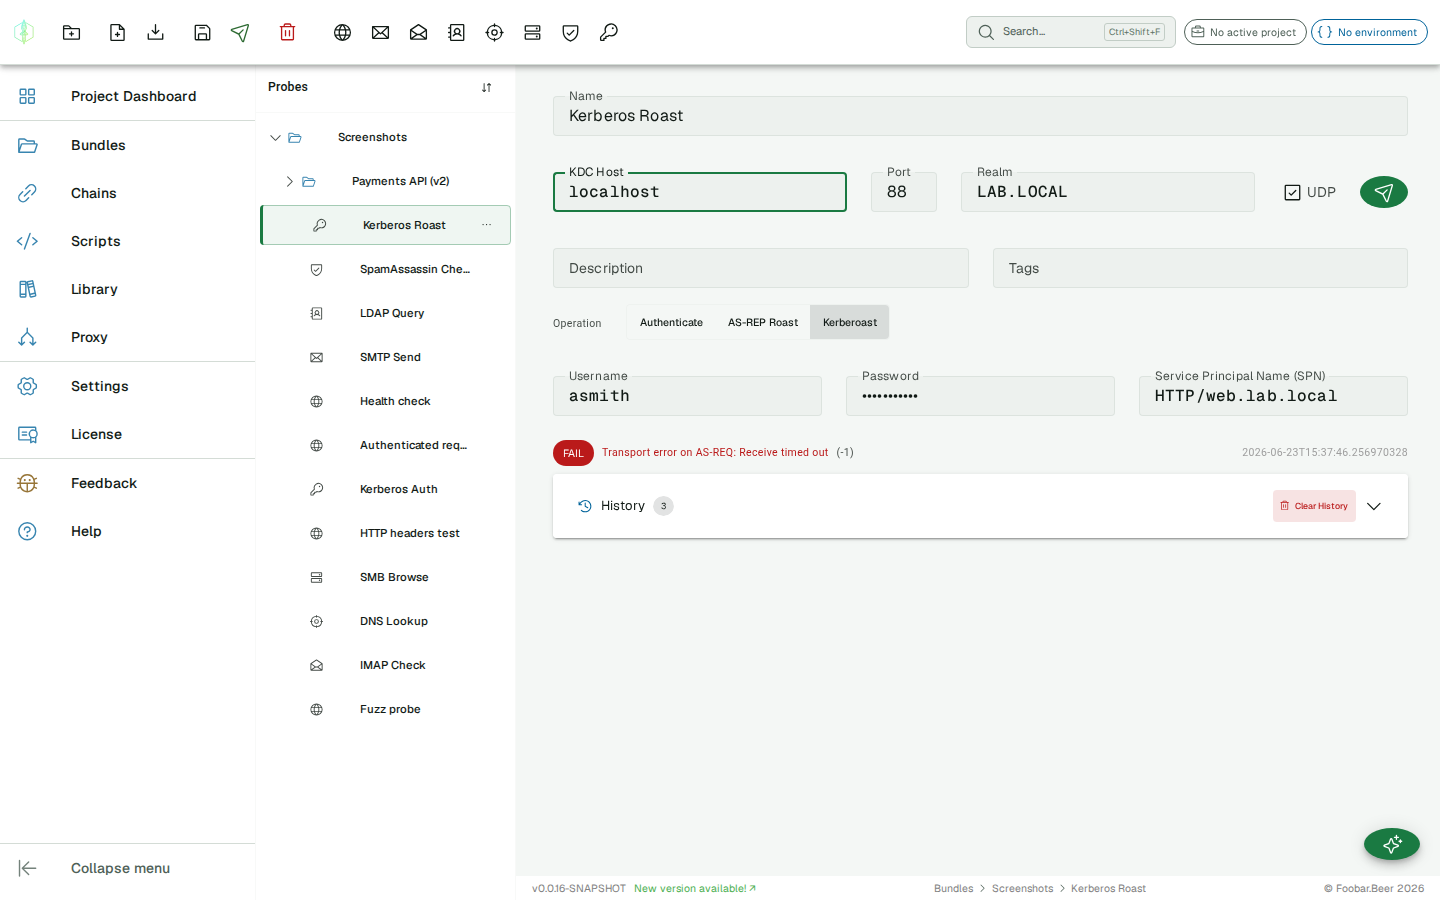Open Settings in sidebar
This screenshot has width=1440, height=900.
coord(128,386)
